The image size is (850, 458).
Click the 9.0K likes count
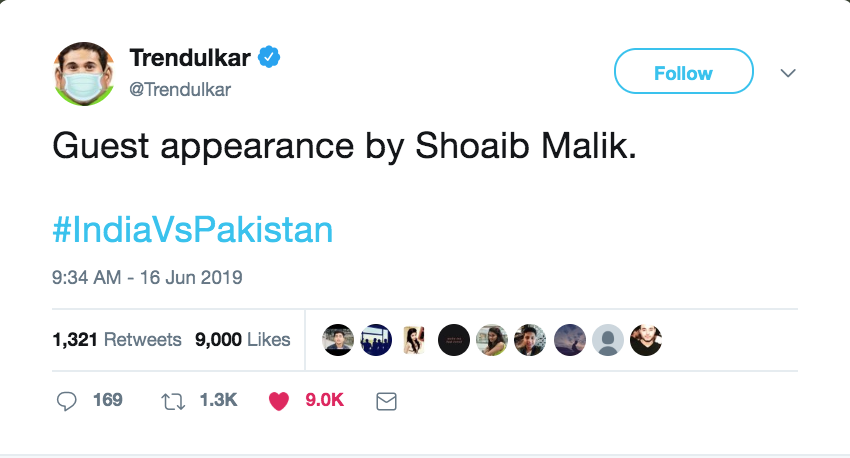(x=324, y=400)
